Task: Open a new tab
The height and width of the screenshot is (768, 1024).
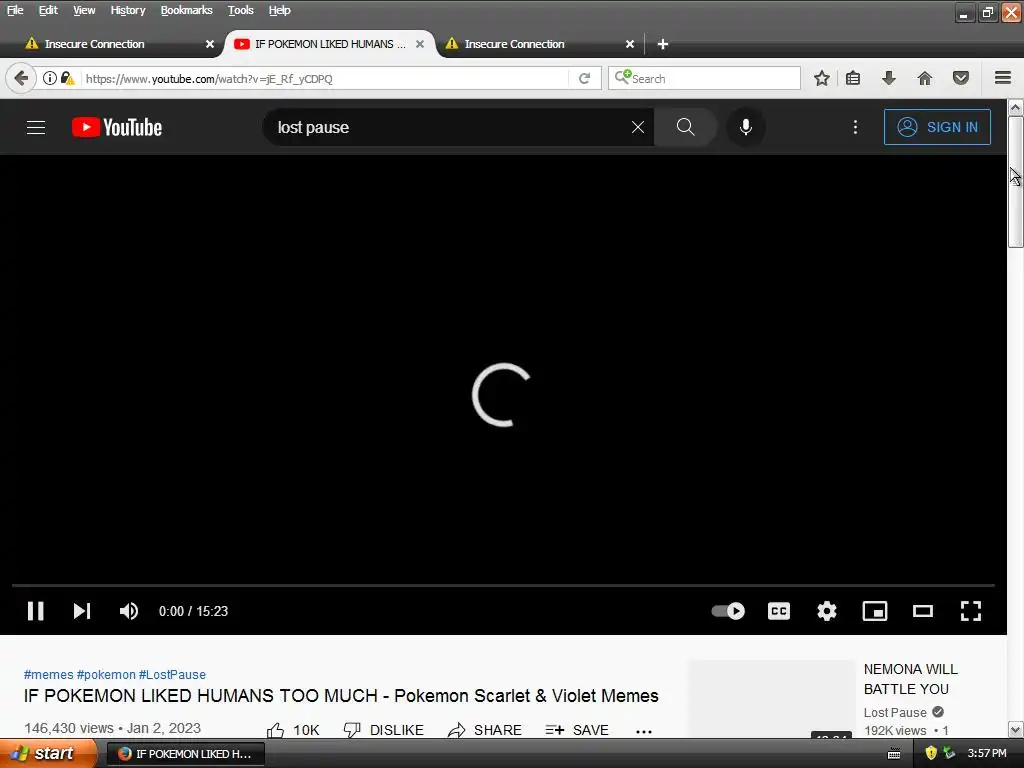Action: coord(662,44)
